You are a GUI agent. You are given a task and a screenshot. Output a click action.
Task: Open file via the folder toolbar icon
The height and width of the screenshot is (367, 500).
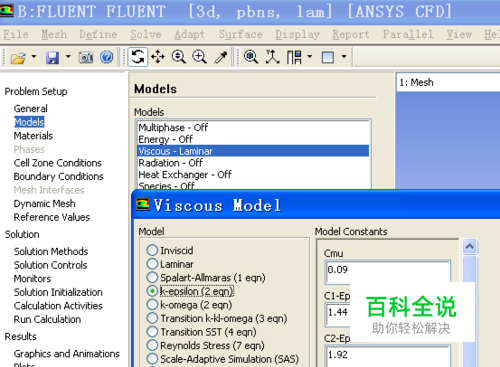click(x=18, y=58)
